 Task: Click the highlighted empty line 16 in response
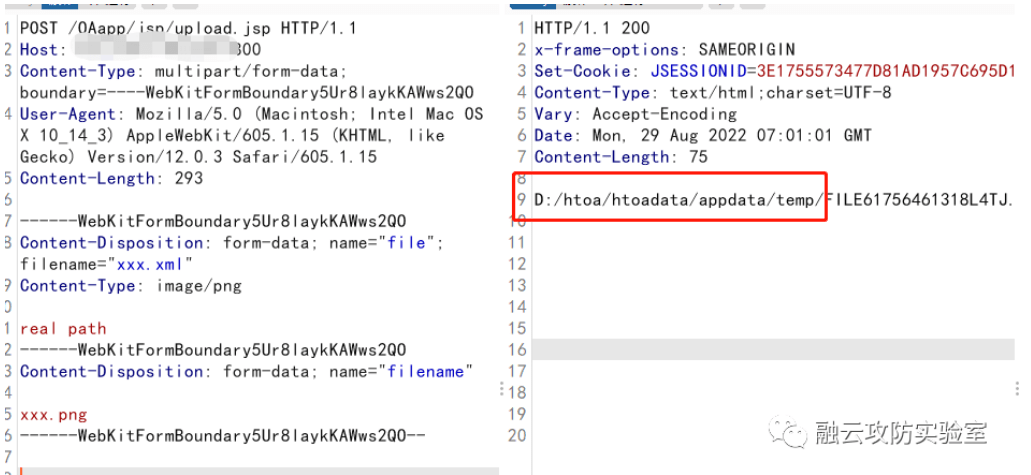point(770,350)
